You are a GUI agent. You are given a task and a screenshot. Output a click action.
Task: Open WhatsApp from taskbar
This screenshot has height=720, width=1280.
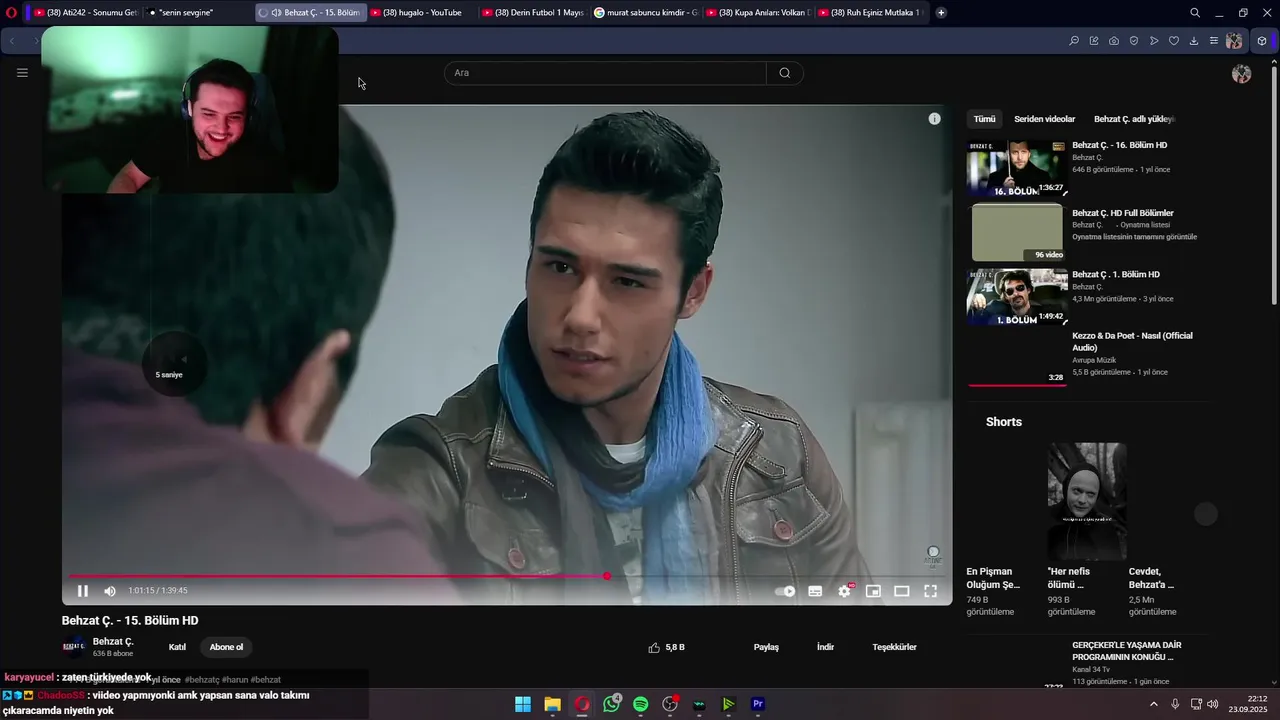click(x=612, y=704)
